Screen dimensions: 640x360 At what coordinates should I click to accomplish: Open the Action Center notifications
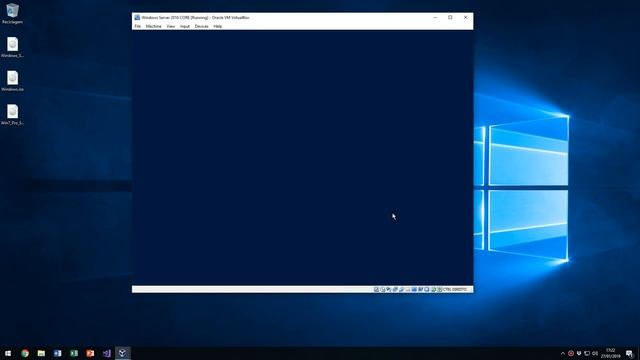[x=629, y=353]
